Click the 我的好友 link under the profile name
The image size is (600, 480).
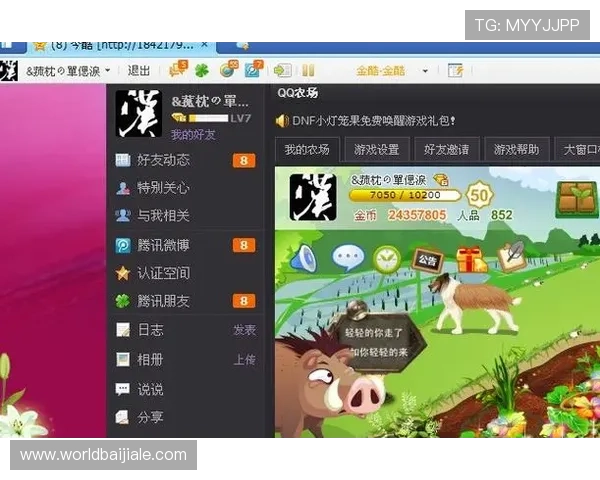tap(193, 135)
